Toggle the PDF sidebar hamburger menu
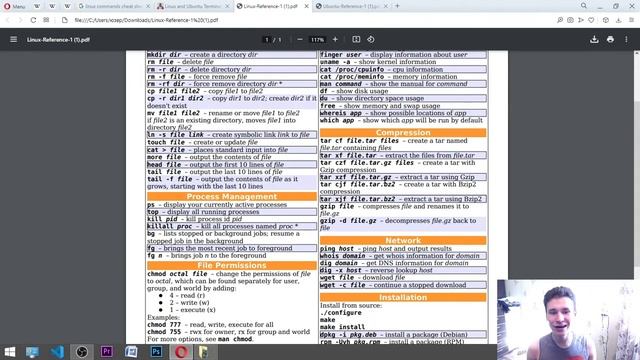 click(13, 40)
